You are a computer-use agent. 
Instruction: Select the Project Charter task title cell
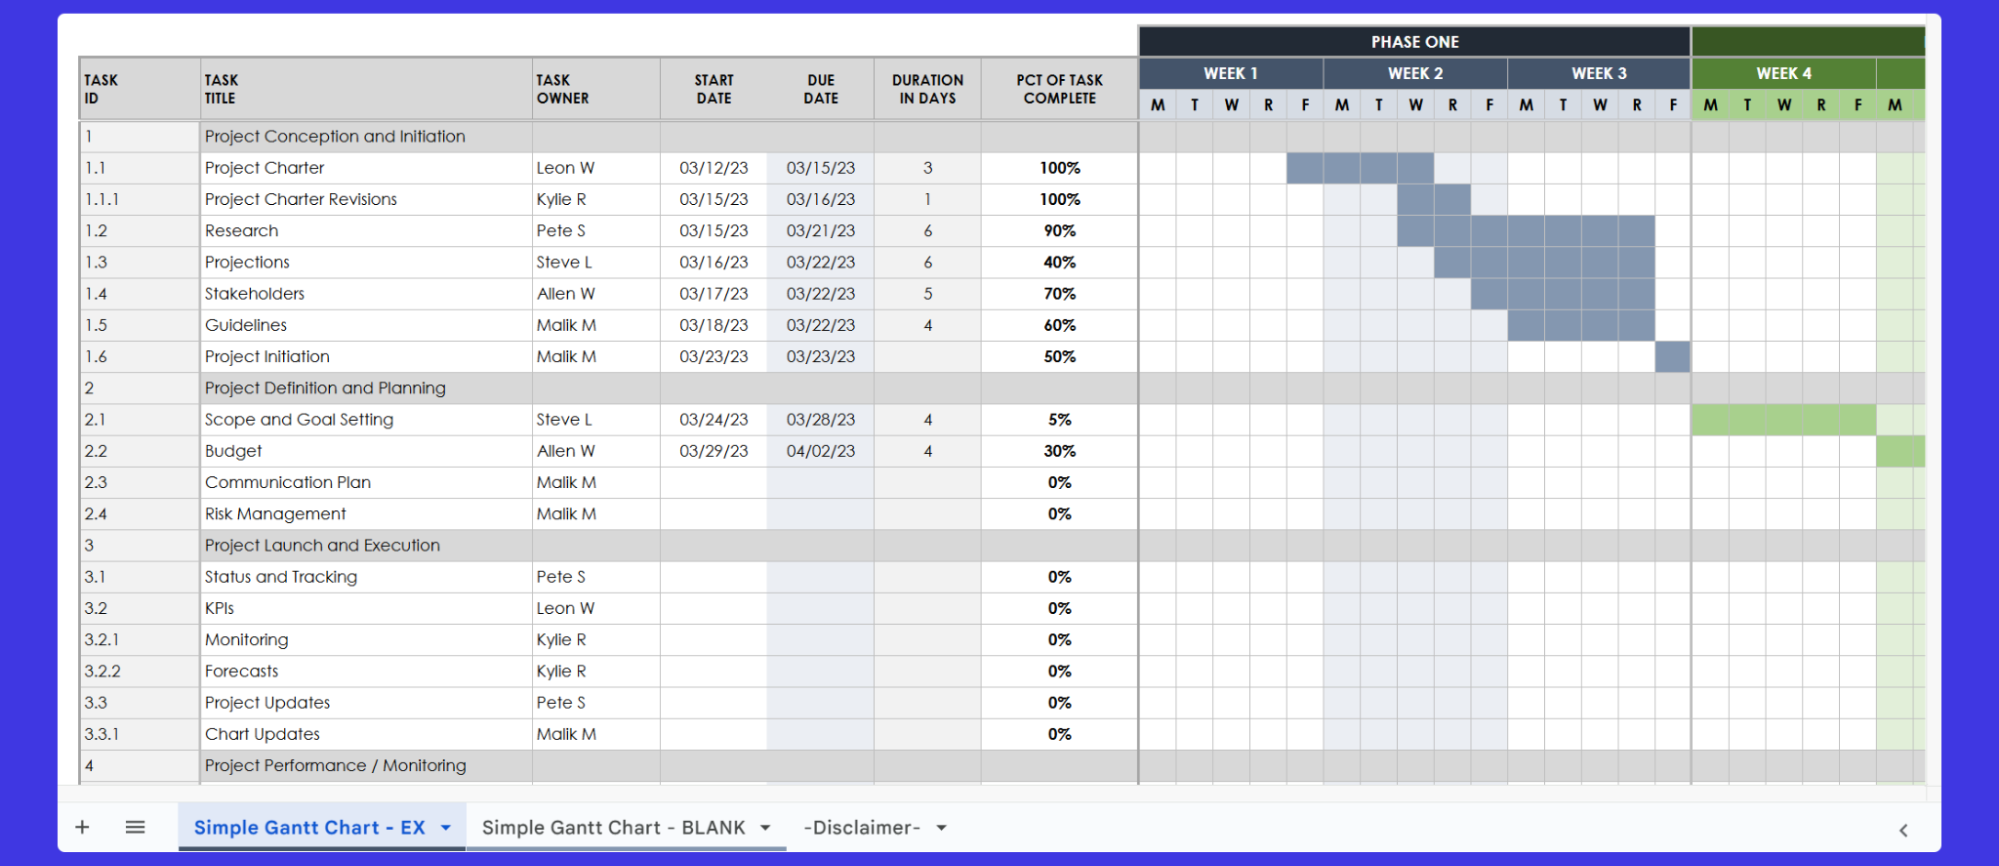(366, 168)
